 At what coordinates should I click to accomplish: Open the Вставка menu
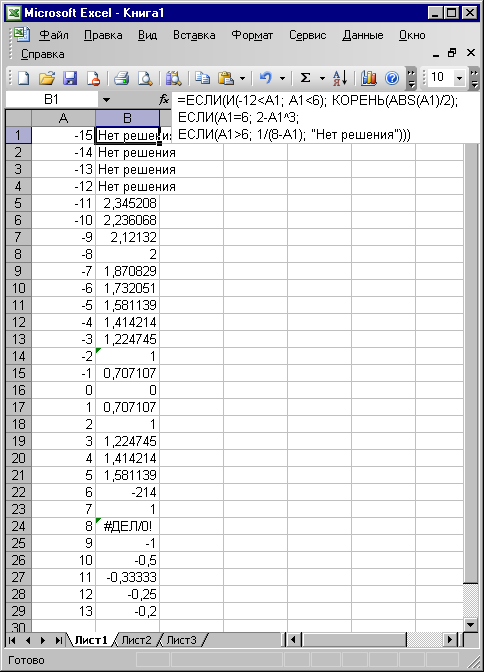(x=194, y=35)
